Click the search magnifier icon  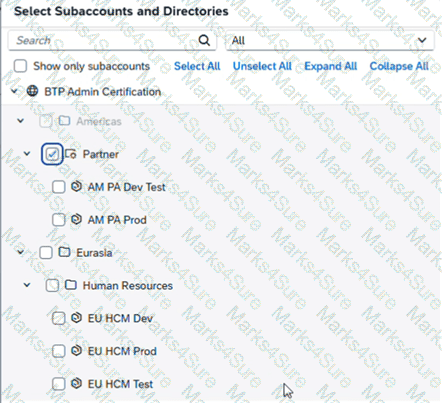[x=204, y=40]
